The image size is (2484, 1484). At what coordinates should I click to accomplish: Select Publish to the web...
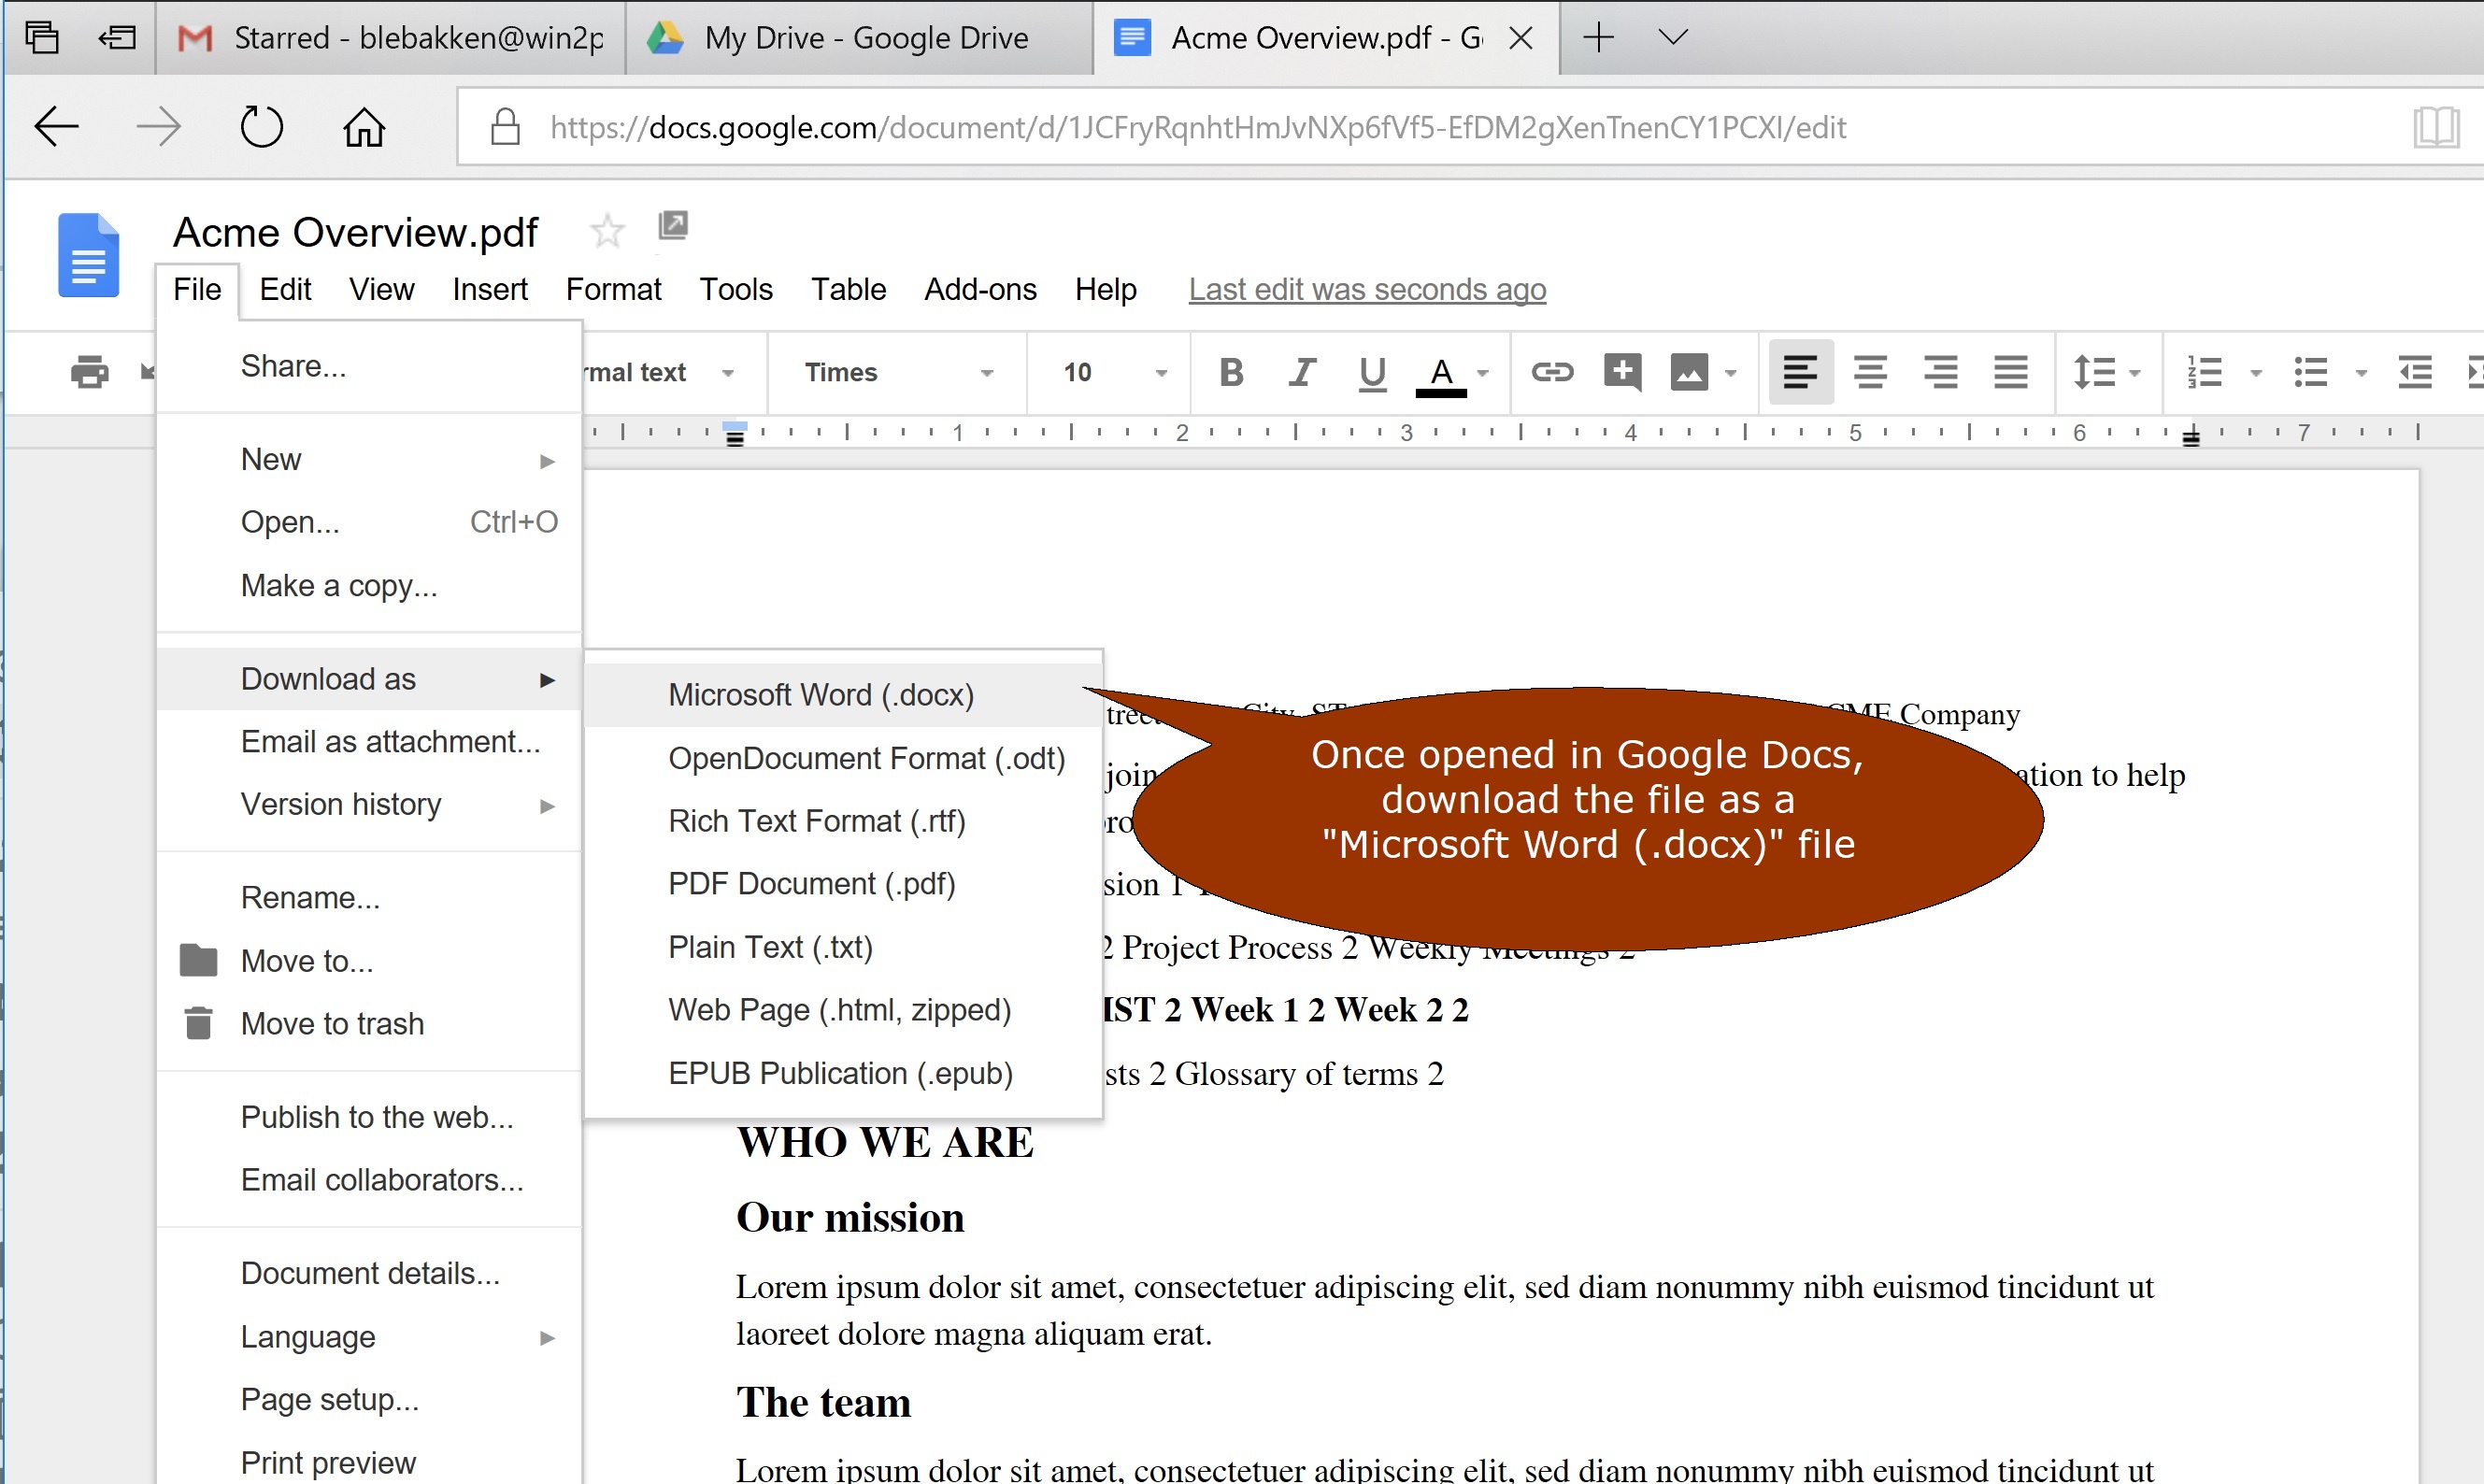pyautogui.click(x=369, y=1117)
